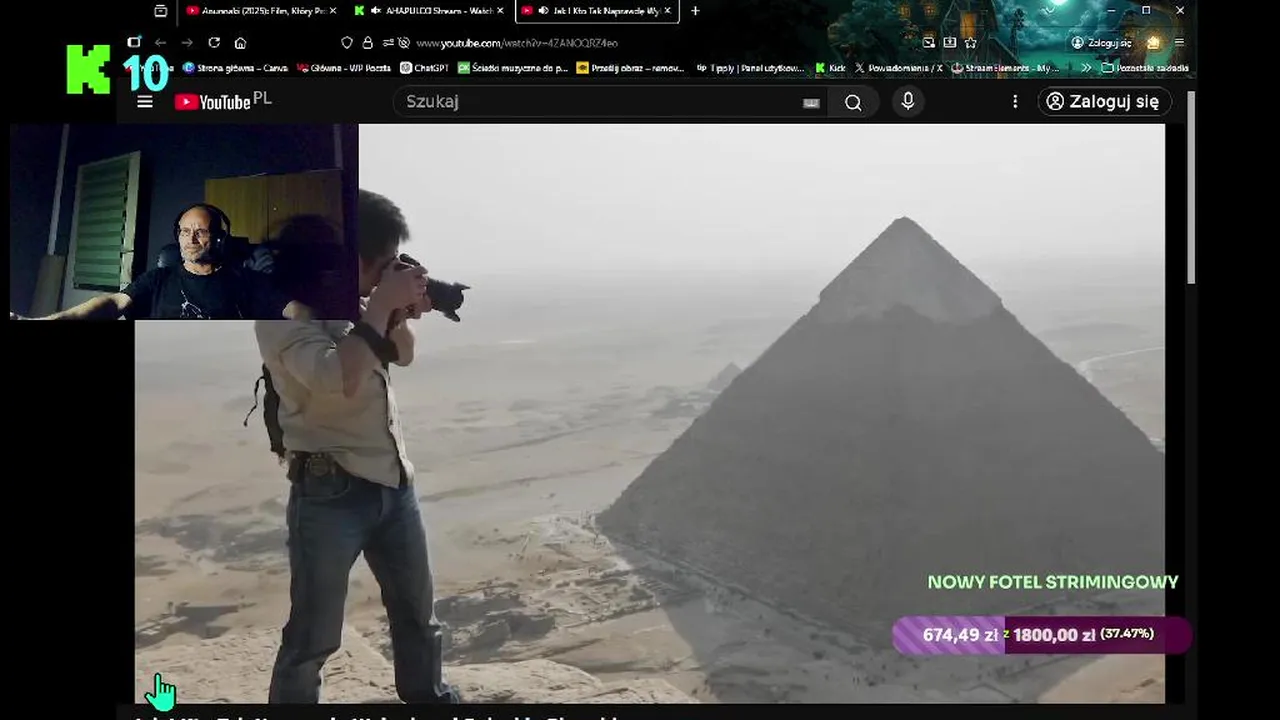Toggle picture-in-picture icon in address bar
The image size is (1280, 720).
click(929, 43)
